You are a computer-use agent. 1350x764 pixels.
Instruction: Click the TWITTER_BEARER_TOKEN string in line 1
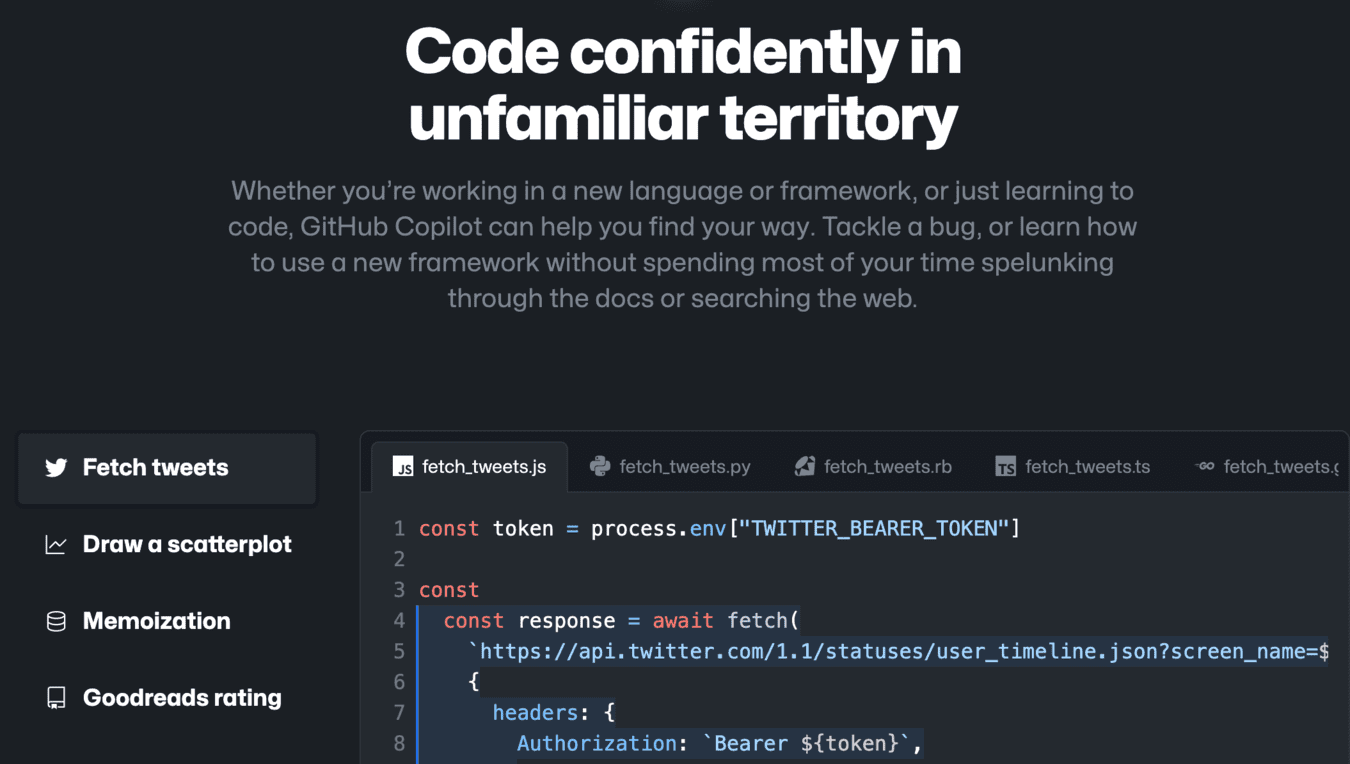click(874, 528)
